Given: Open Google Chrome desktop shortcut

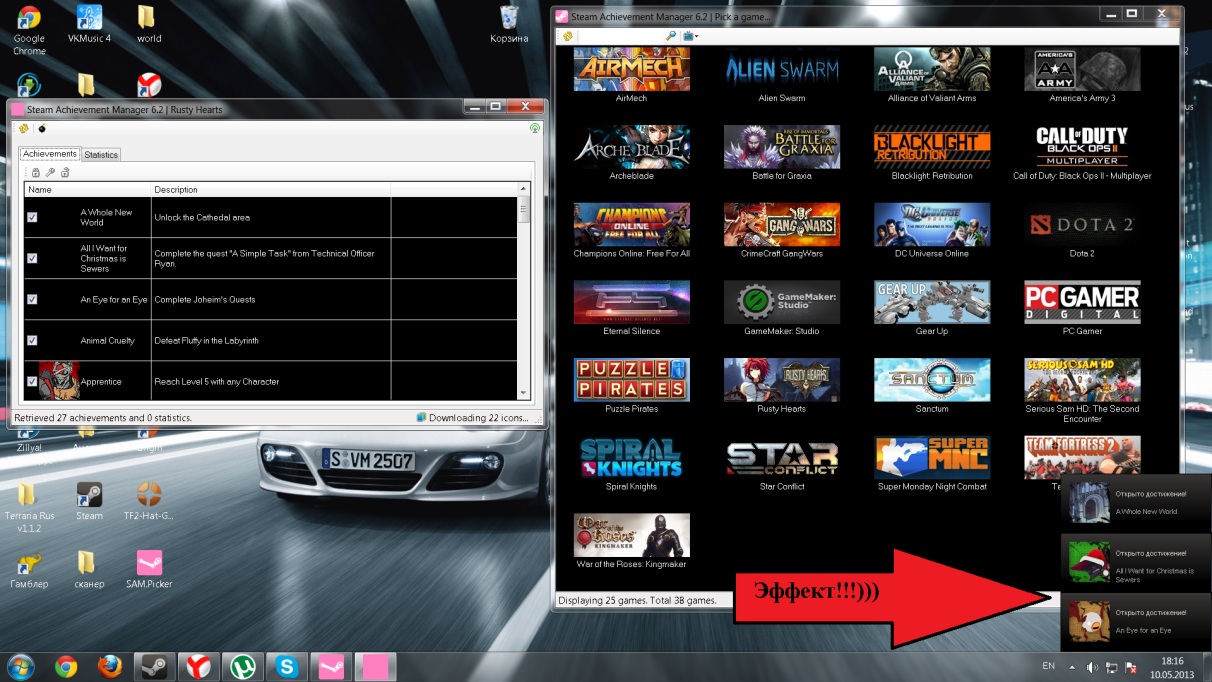Looking at the screenshot, I should tap(29, 29).
